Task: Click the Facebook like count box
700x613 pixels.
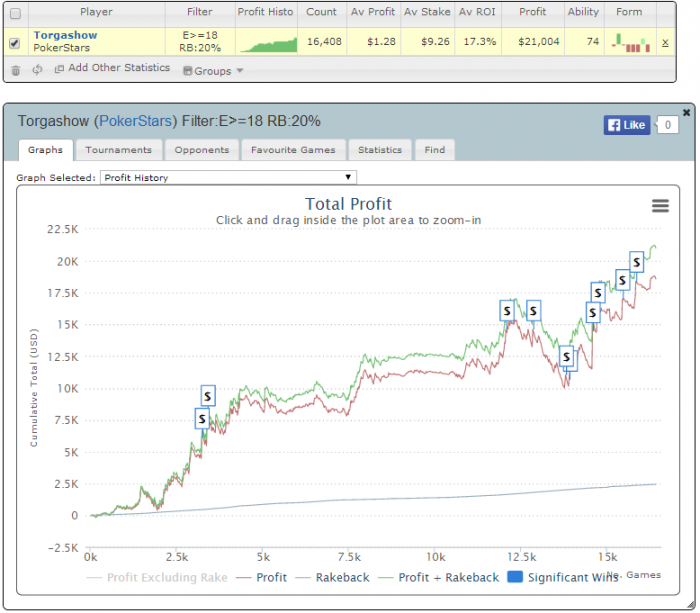Action: pyautogui.click(x=667, y=125)
